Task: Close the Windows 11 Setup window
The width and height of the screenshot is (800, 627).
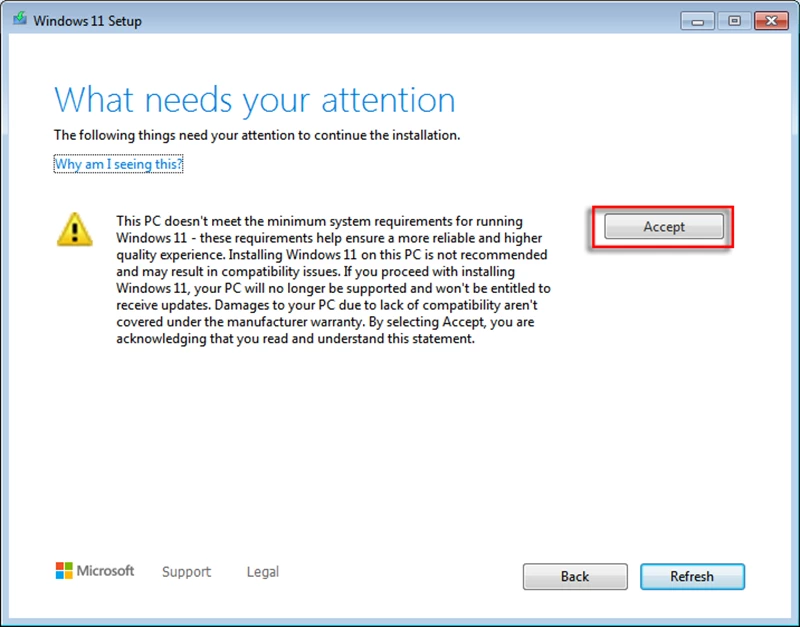Action: [x=771, y=21]
